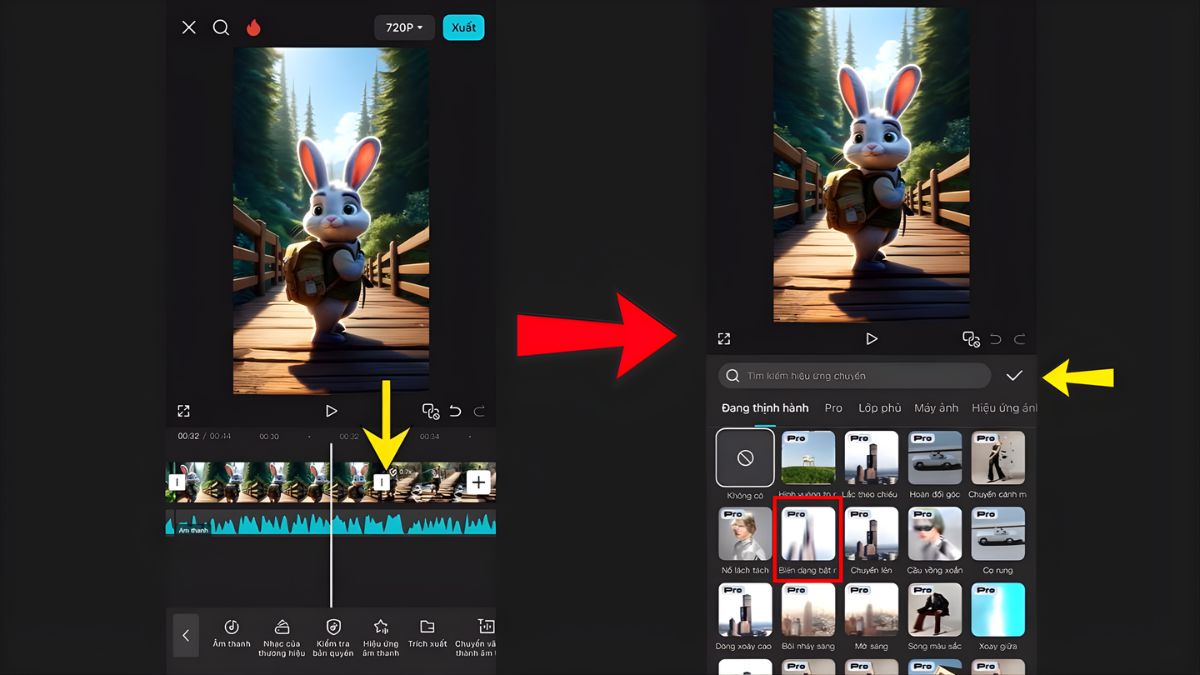Close the project with the X icon
The image size is (1200, 675).
click(x=189, y=28)
